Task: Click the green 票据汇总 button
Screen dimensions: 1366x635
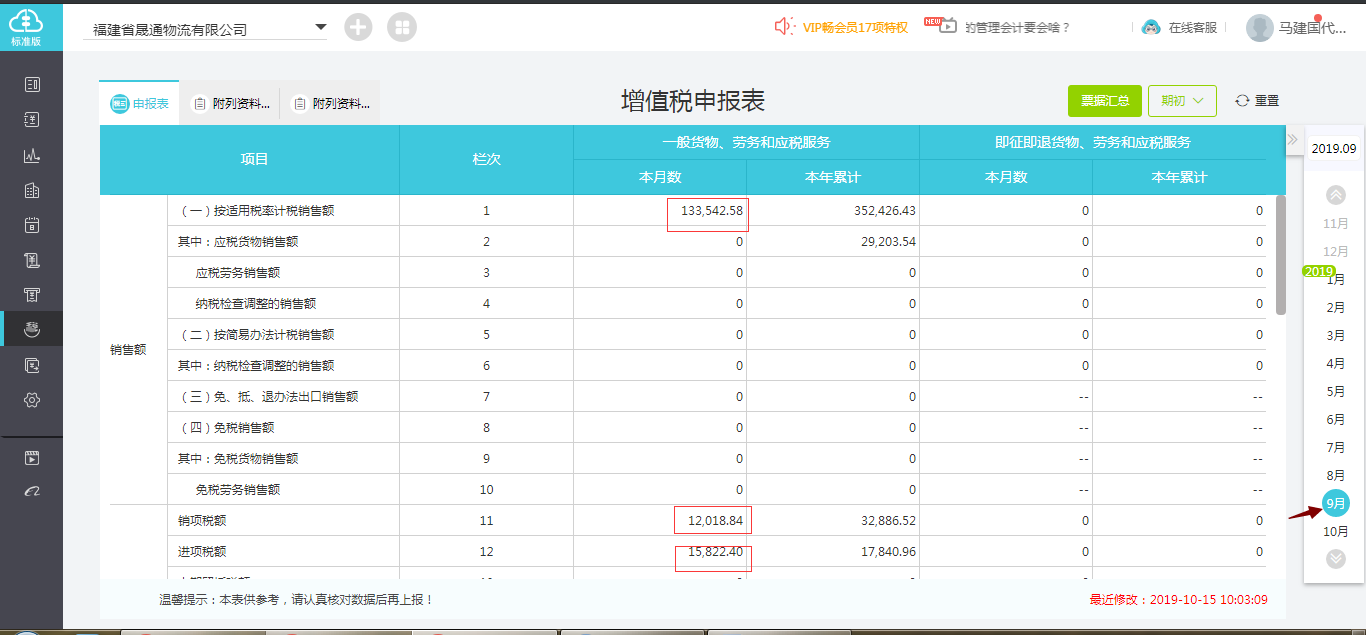Action: tap(1104, 101)
